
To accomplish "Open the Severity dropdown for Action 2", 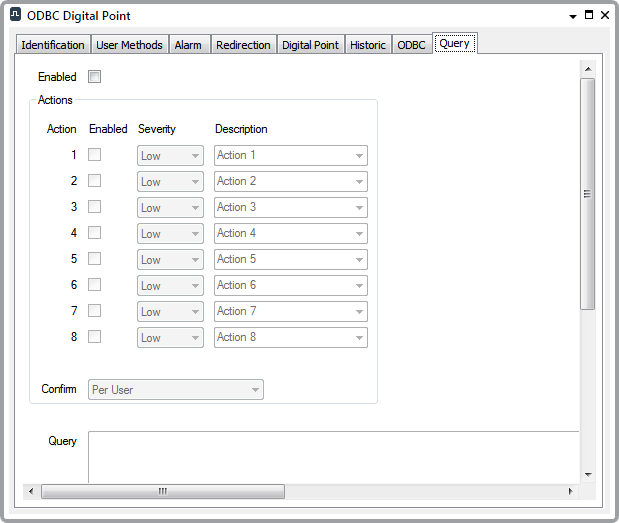I will click(170, 182).
